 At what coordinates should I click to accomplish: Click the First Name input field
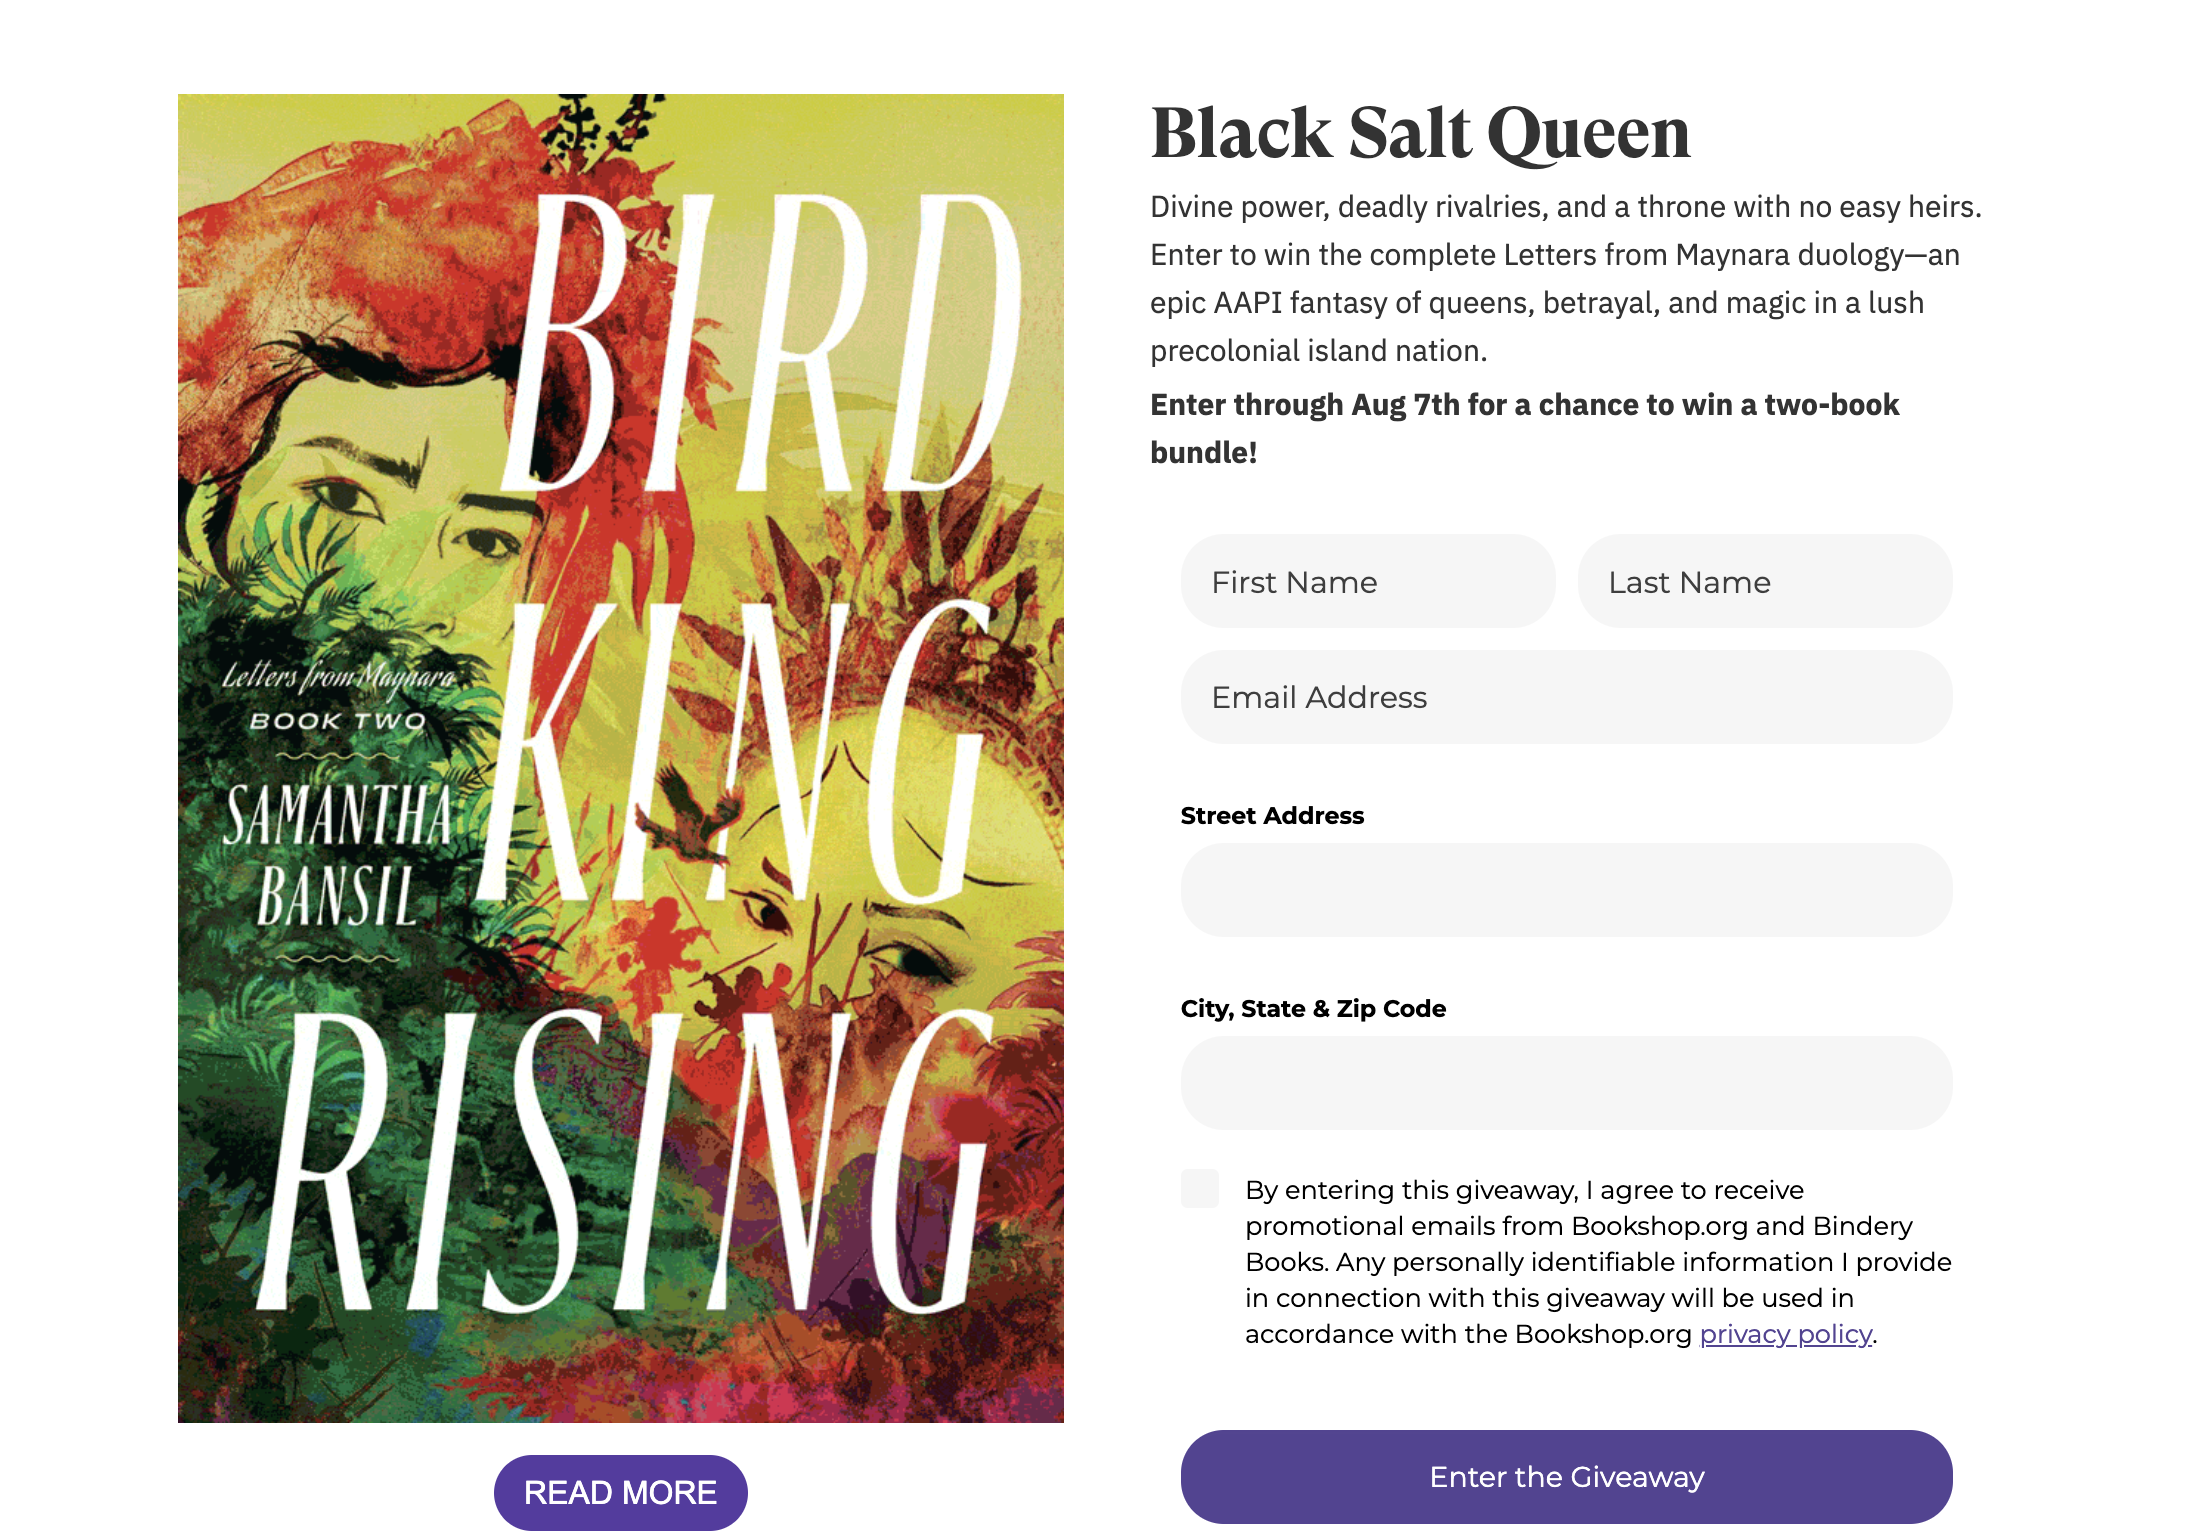click(x=1367, y=581)
